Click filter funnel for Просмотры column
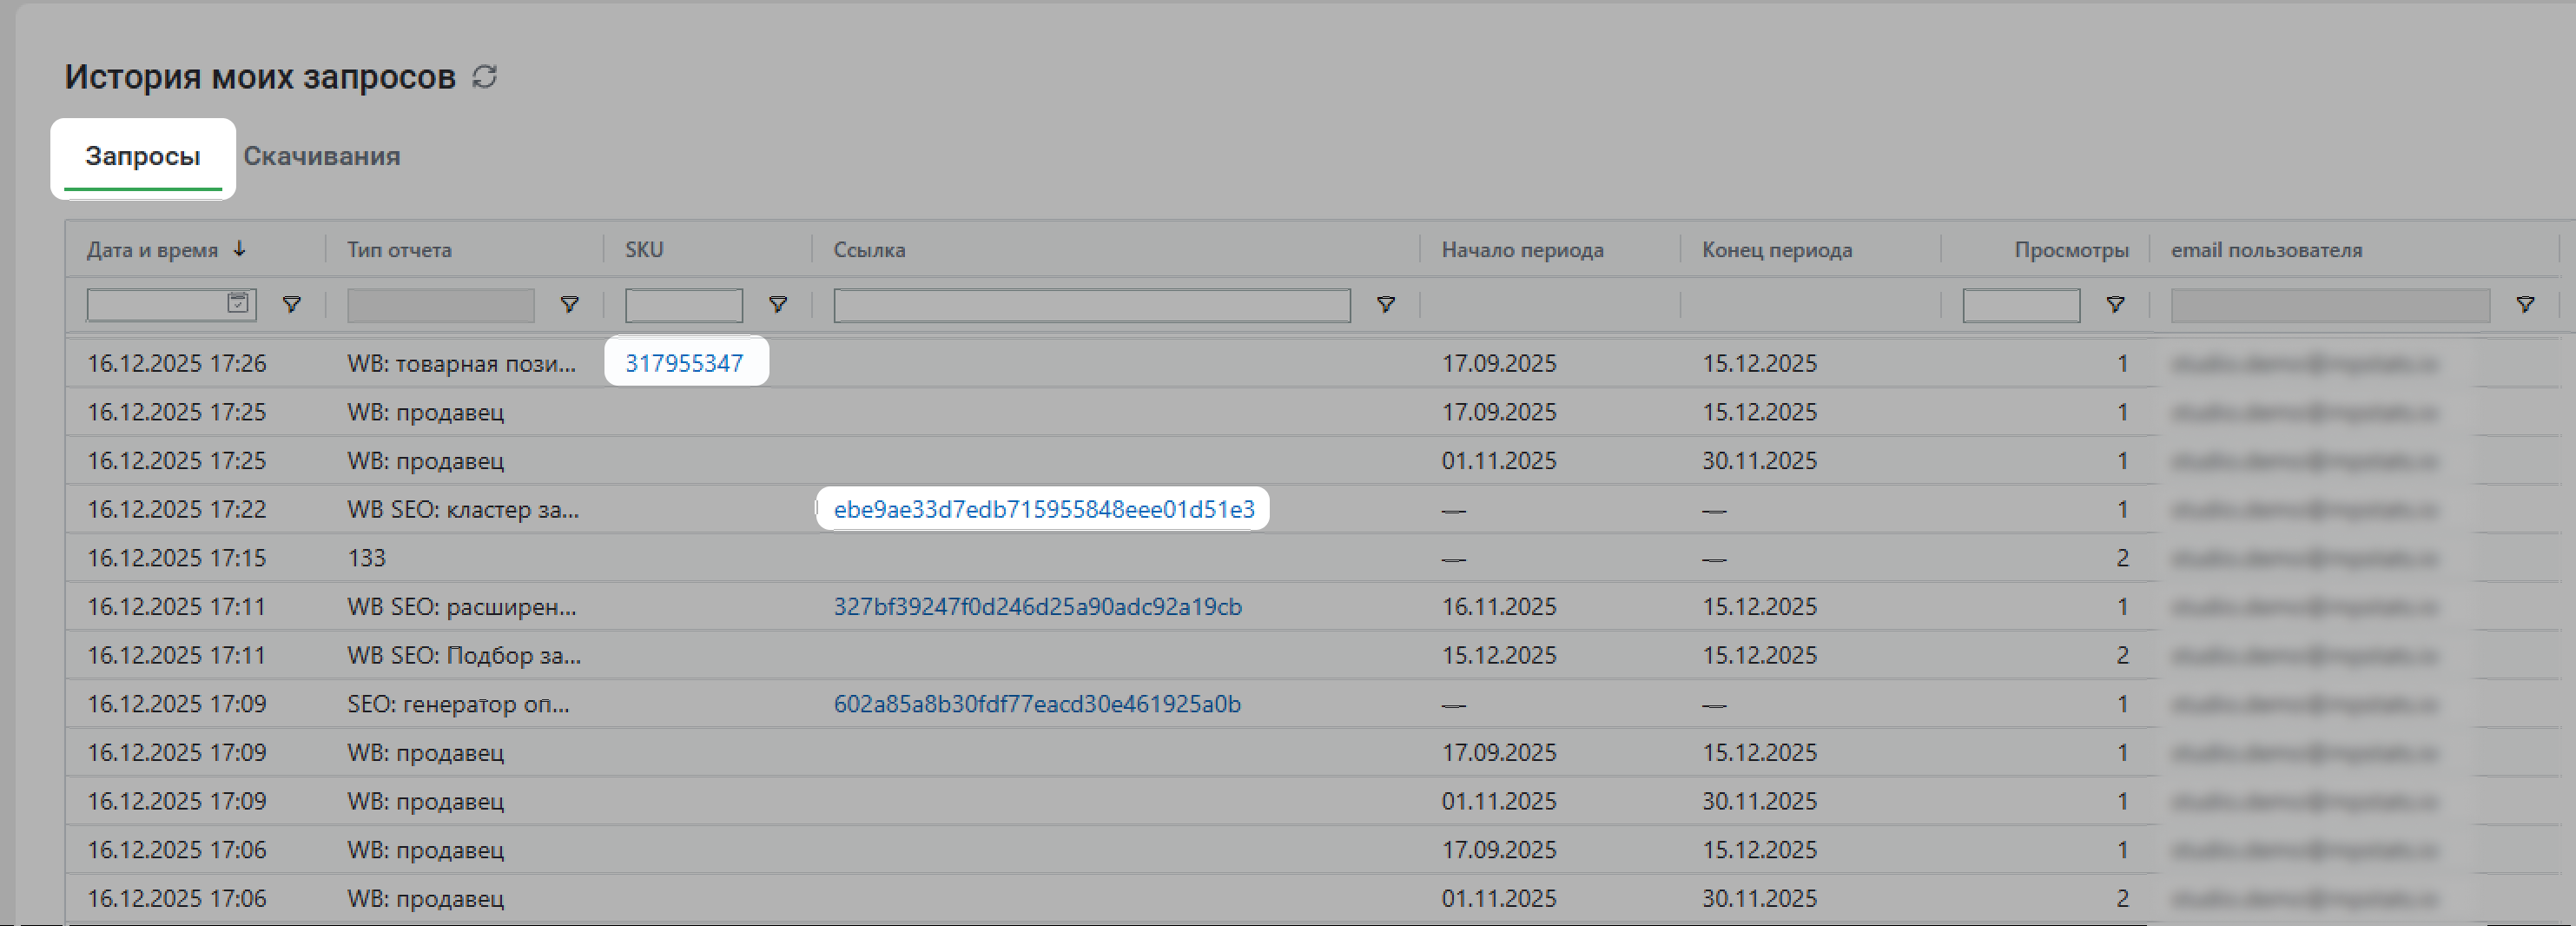Viewport: 2576px width, 926px height. pyautogui.click(x=2115, y=304)
